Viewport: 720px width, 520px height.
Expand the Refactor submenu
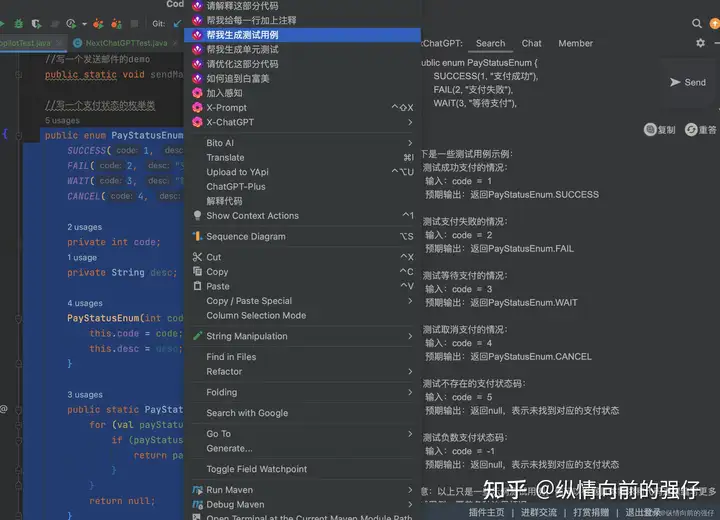point(410,372)
